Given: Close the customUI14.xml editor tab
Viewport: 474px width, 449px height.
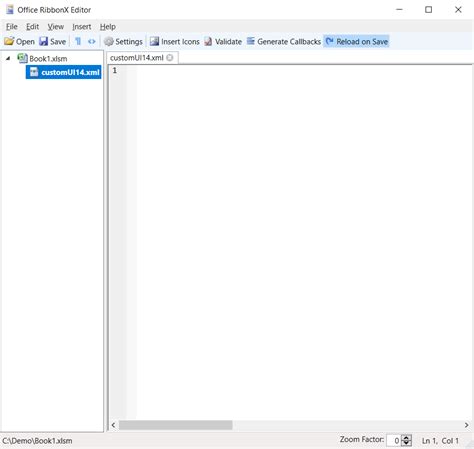Looking at the screenshot, I should [170, 58].
